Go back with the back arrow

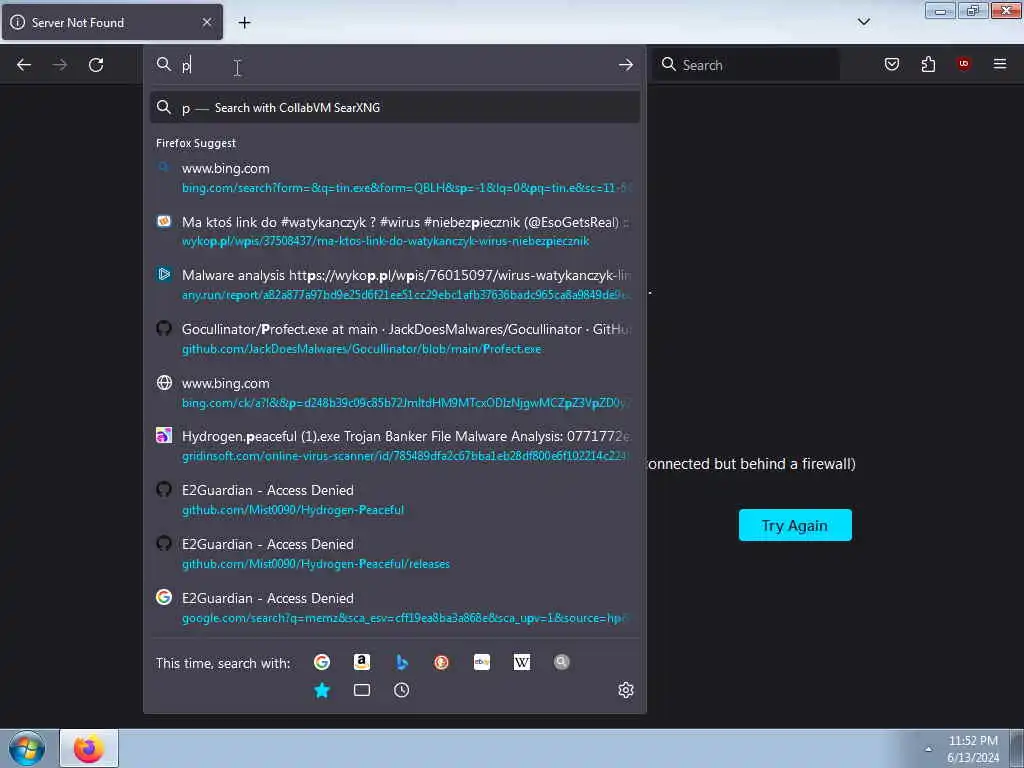24,65
